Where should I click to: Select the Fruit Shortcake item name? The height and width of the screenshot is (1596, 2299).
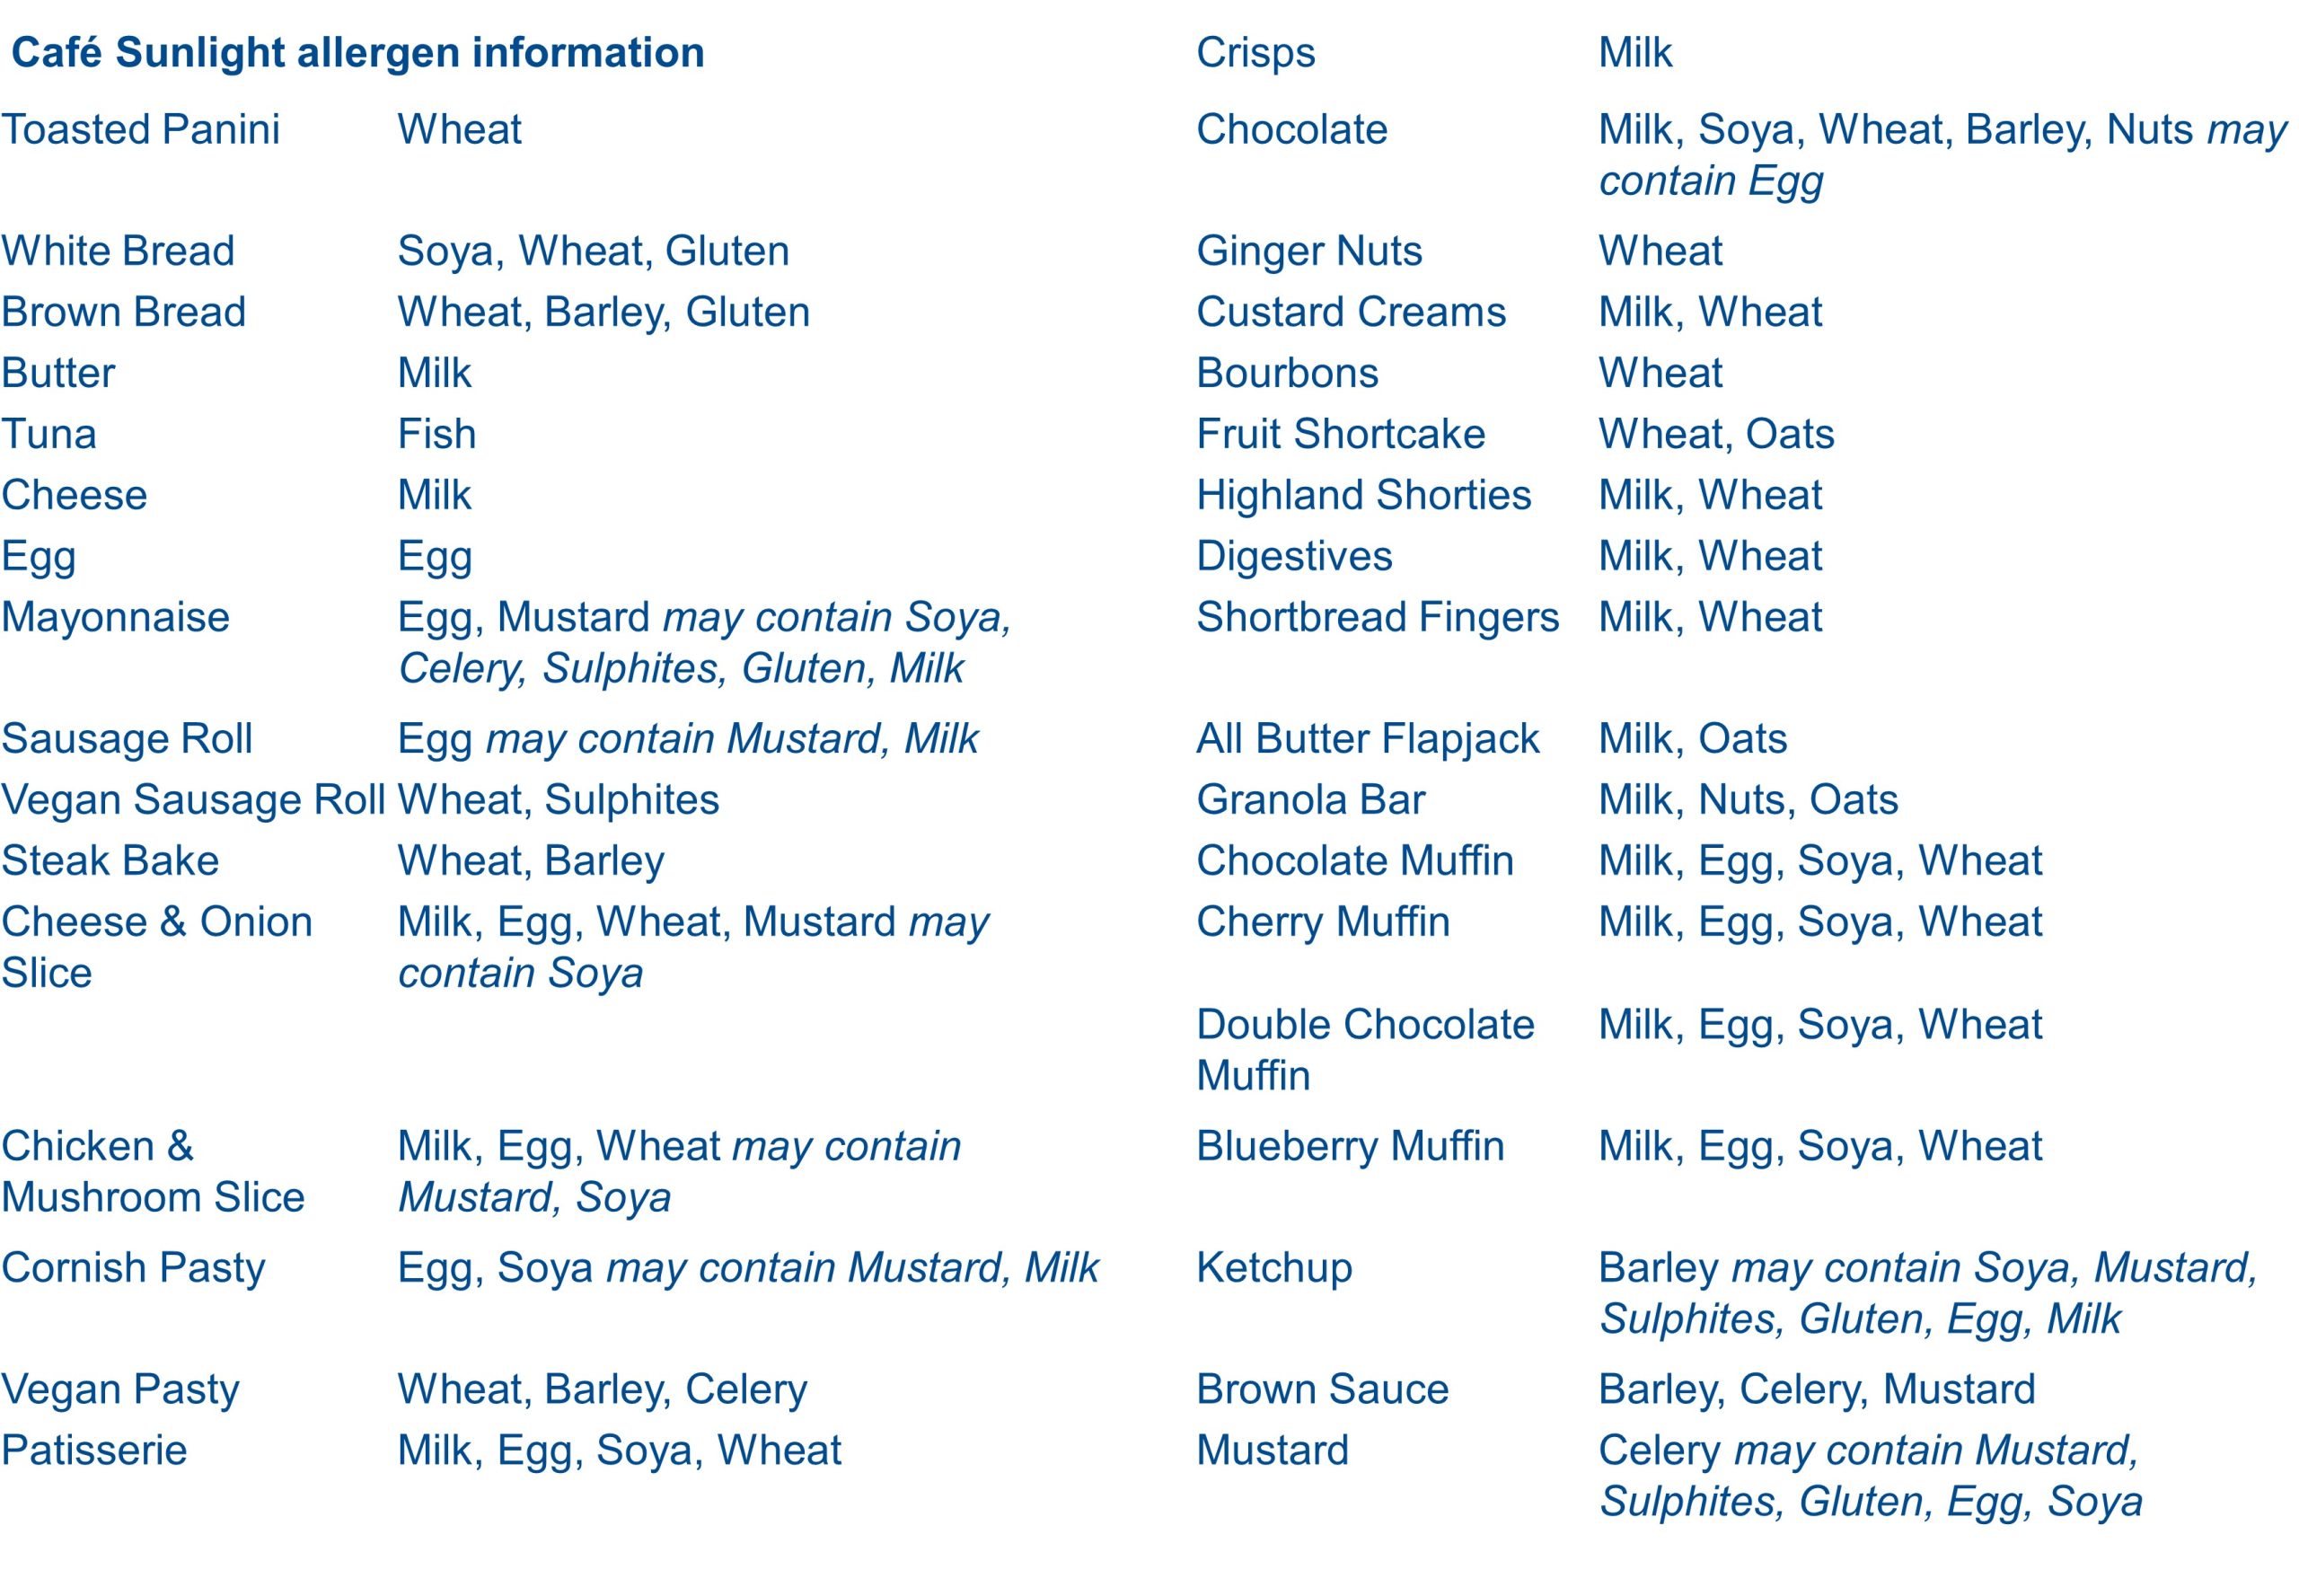click(x=1341, y=434)
